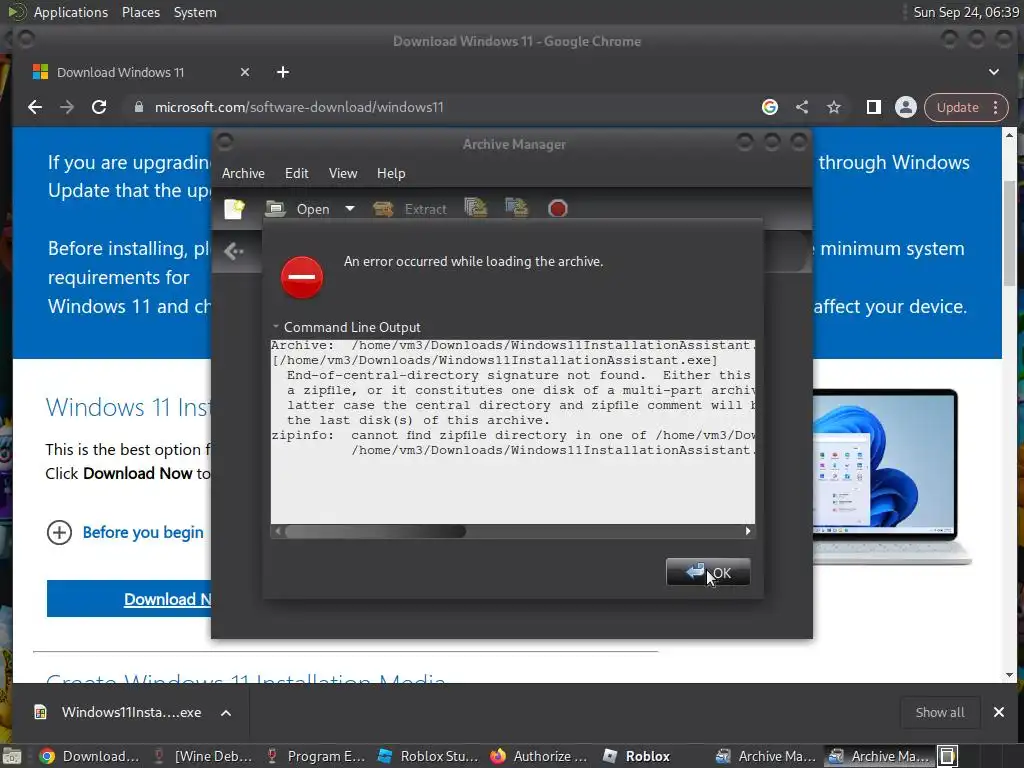Click the Chrome Update button

point(957,107)
